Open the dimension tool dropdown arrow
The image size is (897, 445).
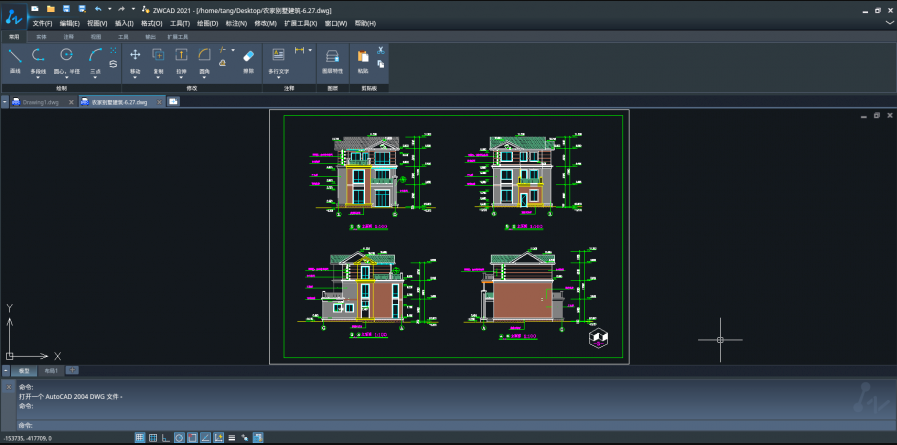click(x=310, y=50)
